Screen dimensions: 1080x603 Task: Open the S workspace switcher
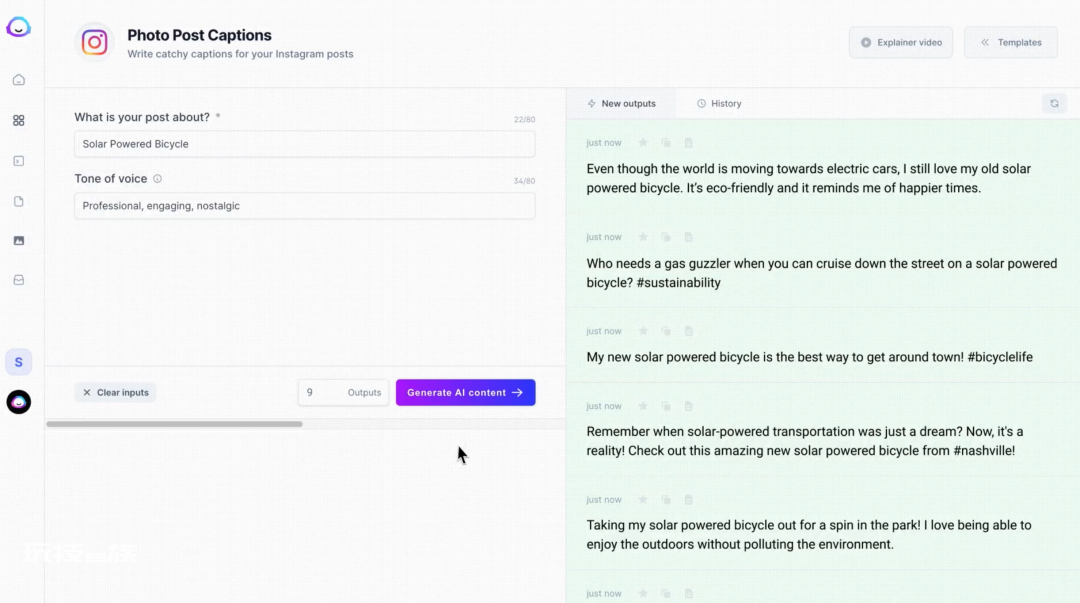pos(19,362)
